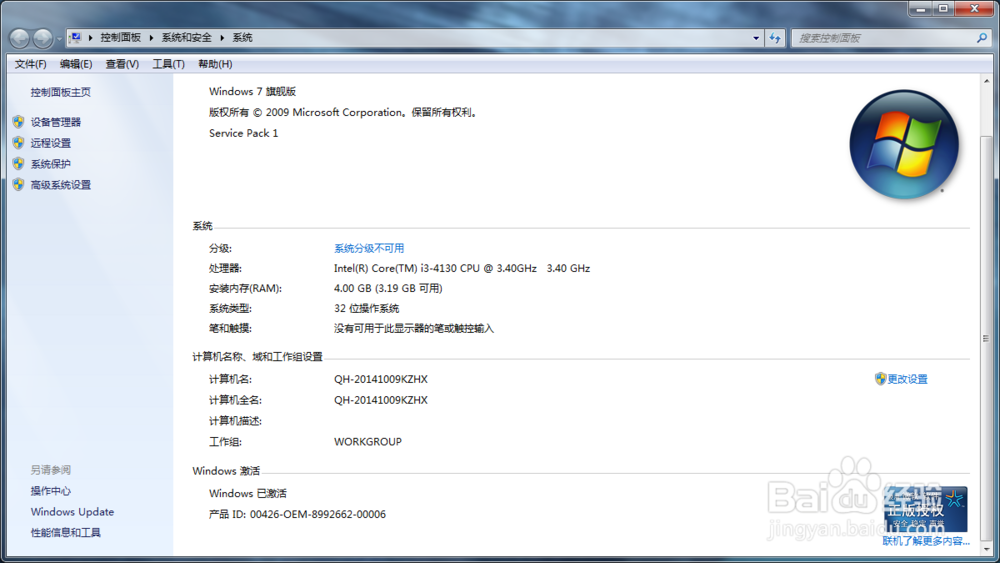This screenshot has width=1000, height=563.
Task: Click product ID 00426-OEM-8992662-00006 text
Action: click(318, 514)
